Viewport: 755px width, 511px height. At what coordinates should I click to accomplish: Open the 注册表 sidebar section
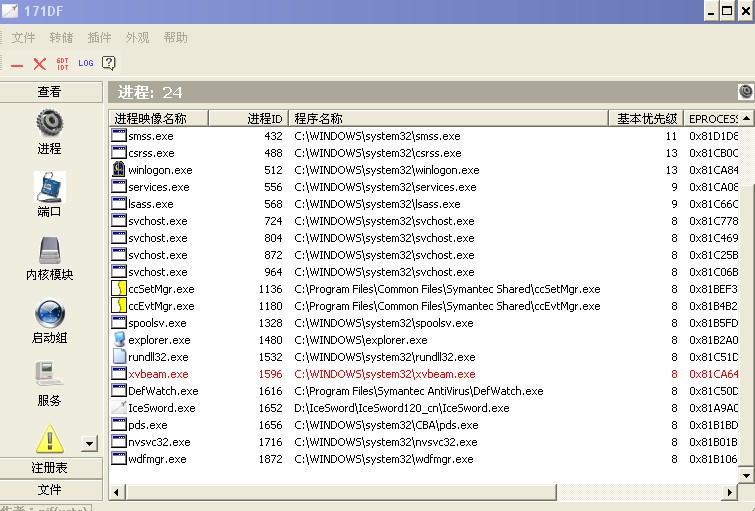point(50,468)
